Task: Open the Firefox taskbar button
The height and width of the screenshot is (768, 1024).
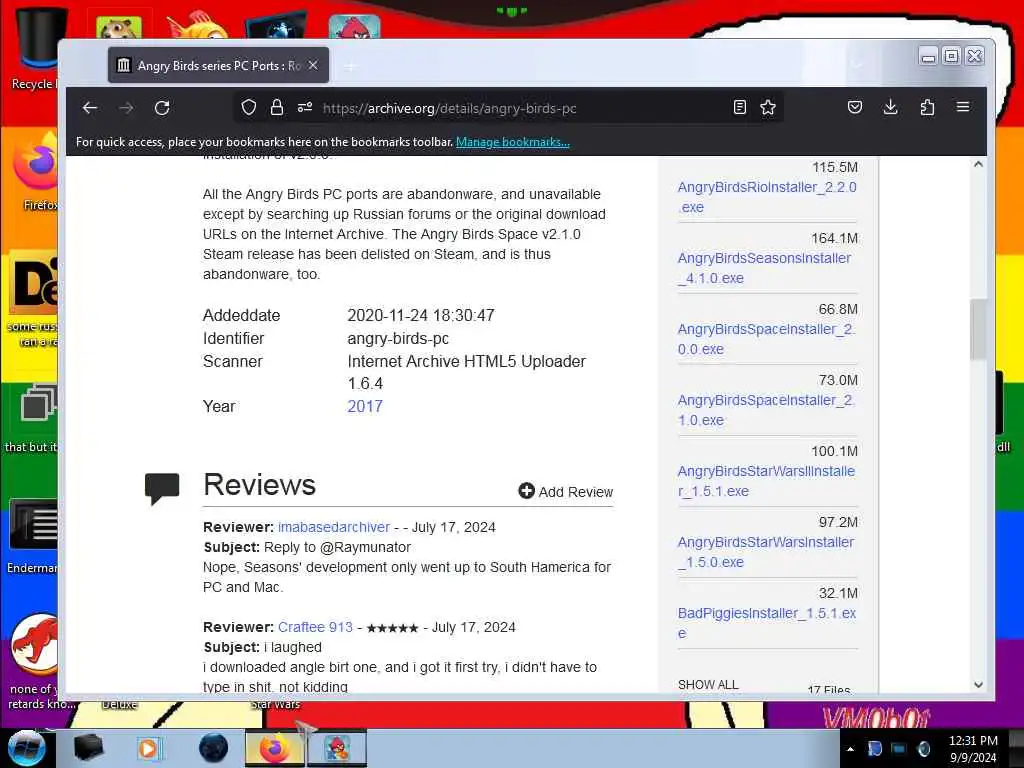Action: point(274,748)
